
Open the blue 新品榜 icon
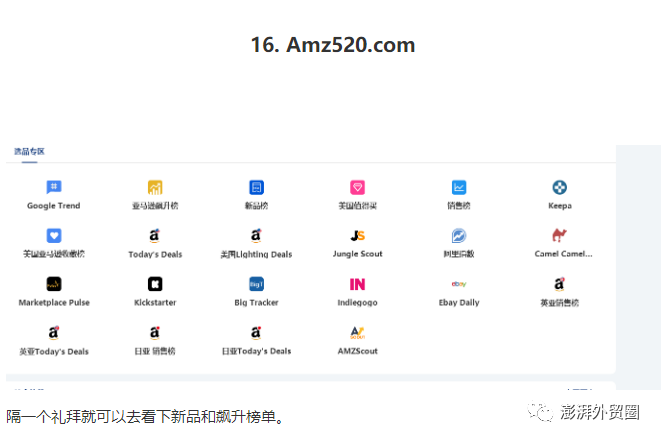[256, 187]
